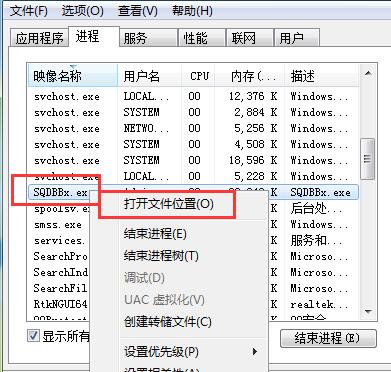Select the SQDBBx.exe process row
This screenshot has width=391, height=372.
pos(193,192)
